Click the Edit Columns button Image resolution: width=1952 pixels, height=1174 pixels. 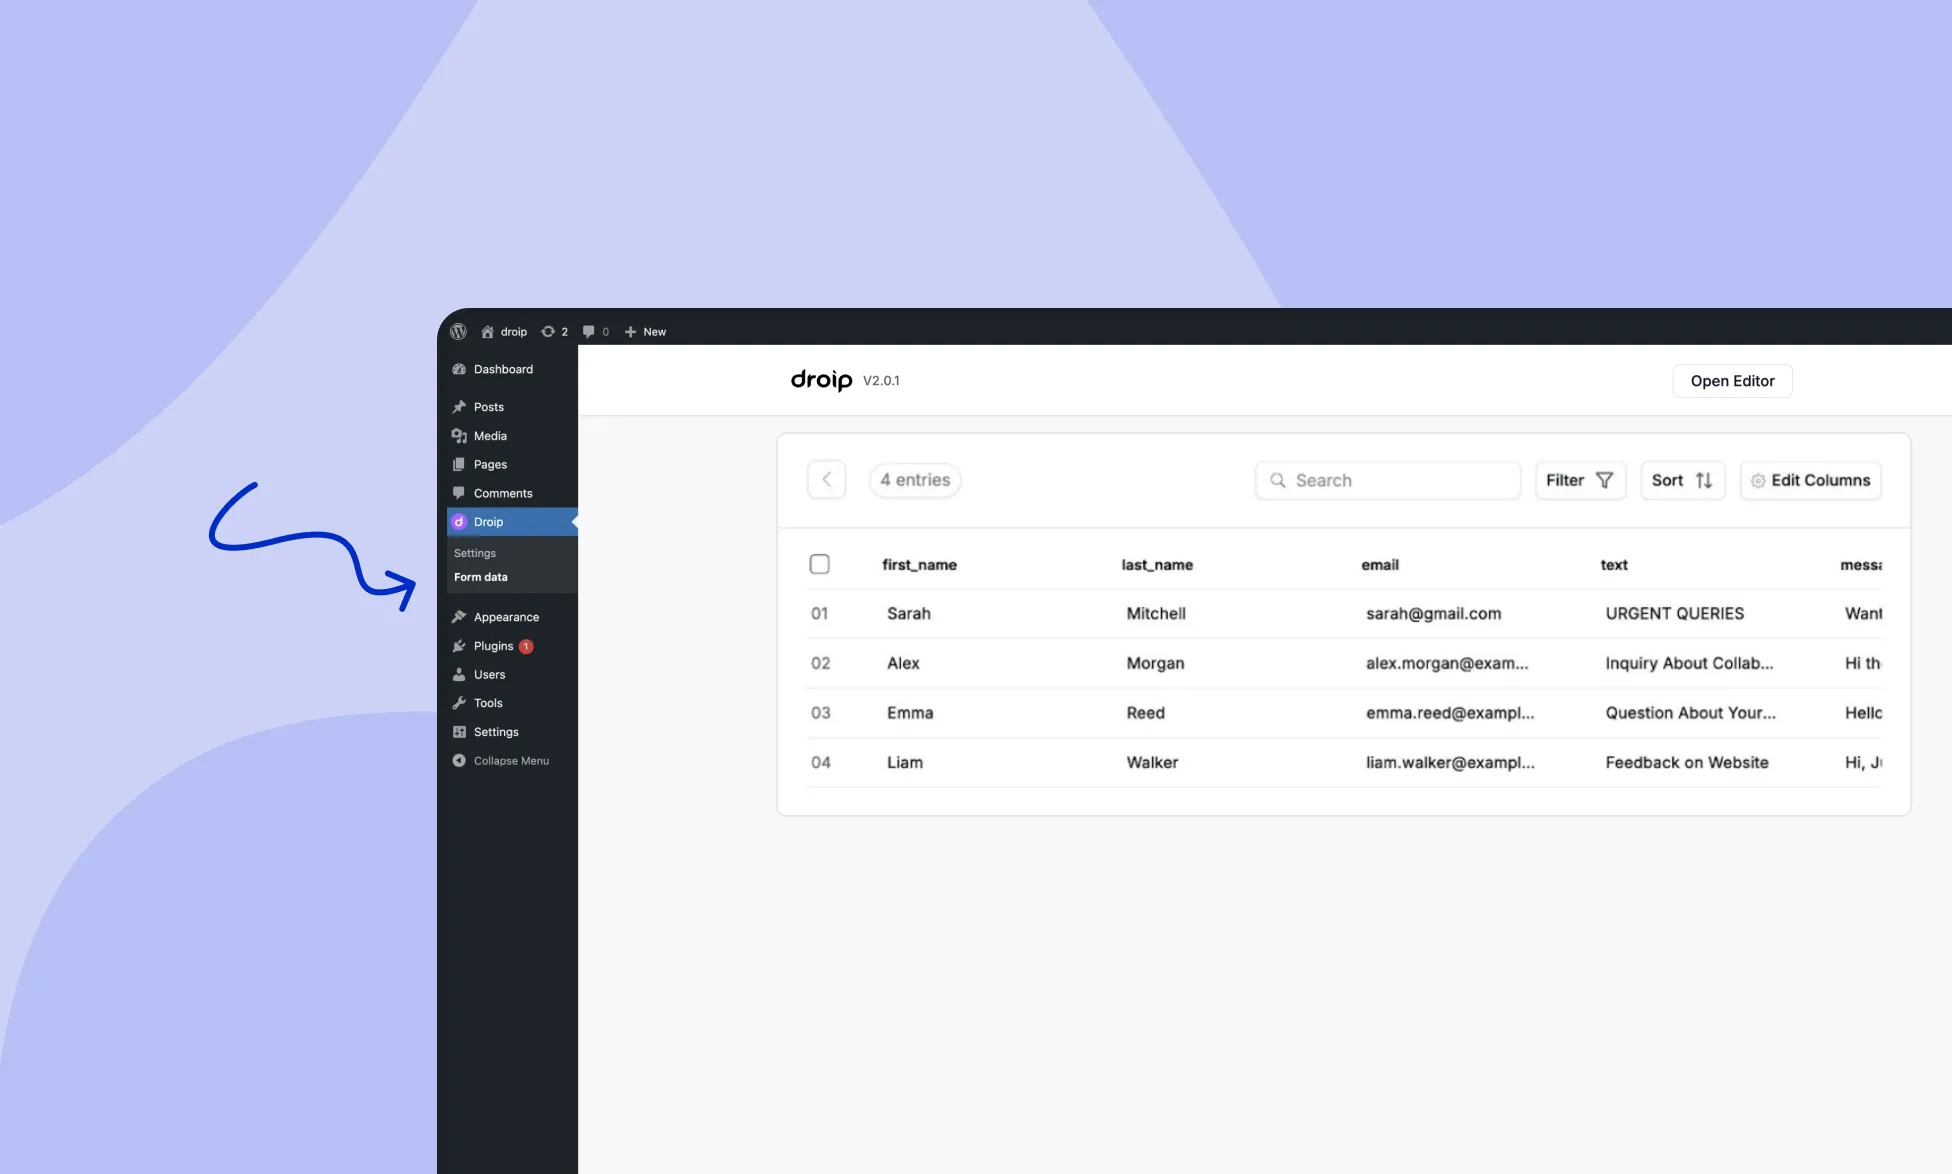click(1810, 480)
